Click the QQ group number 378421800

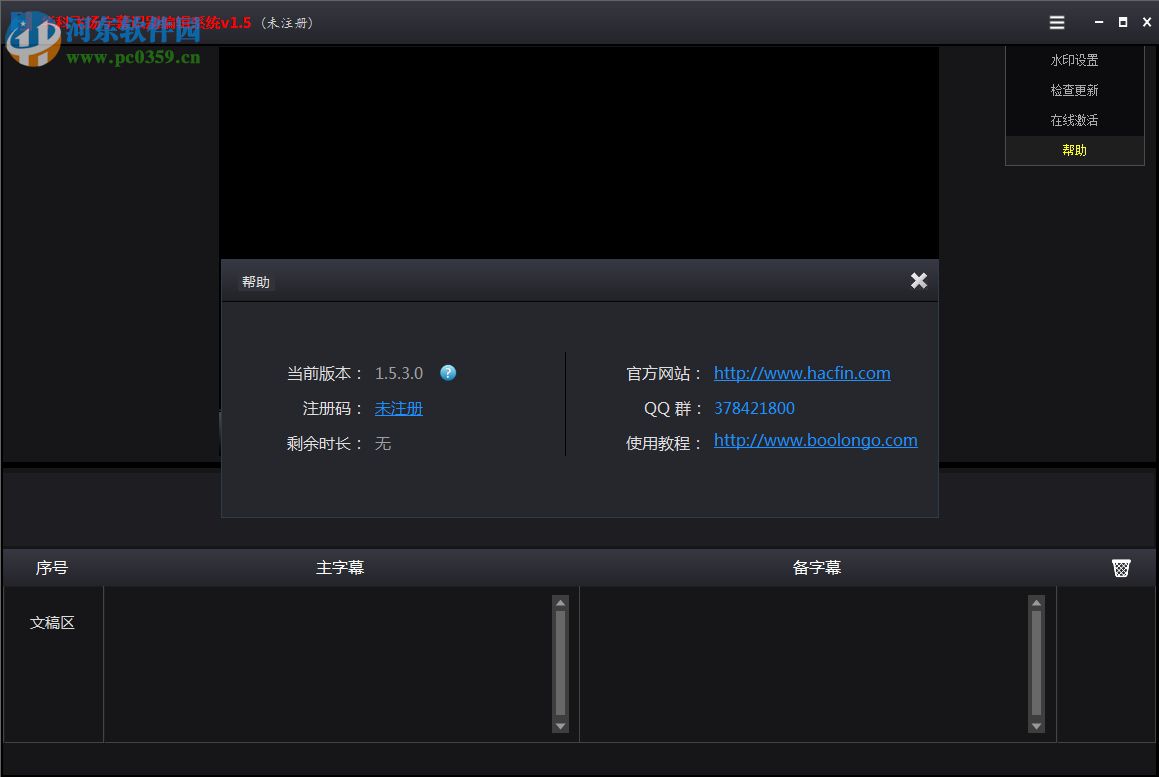pos(754,408)
